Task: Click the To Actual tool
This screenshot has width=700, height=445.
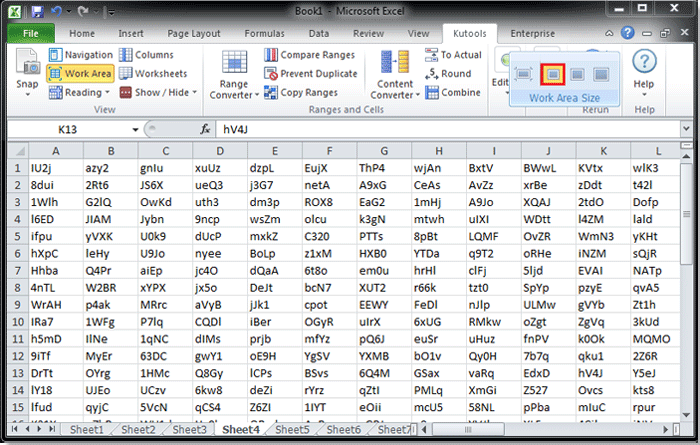Action: pyautogui.click(x=452, y=55)
